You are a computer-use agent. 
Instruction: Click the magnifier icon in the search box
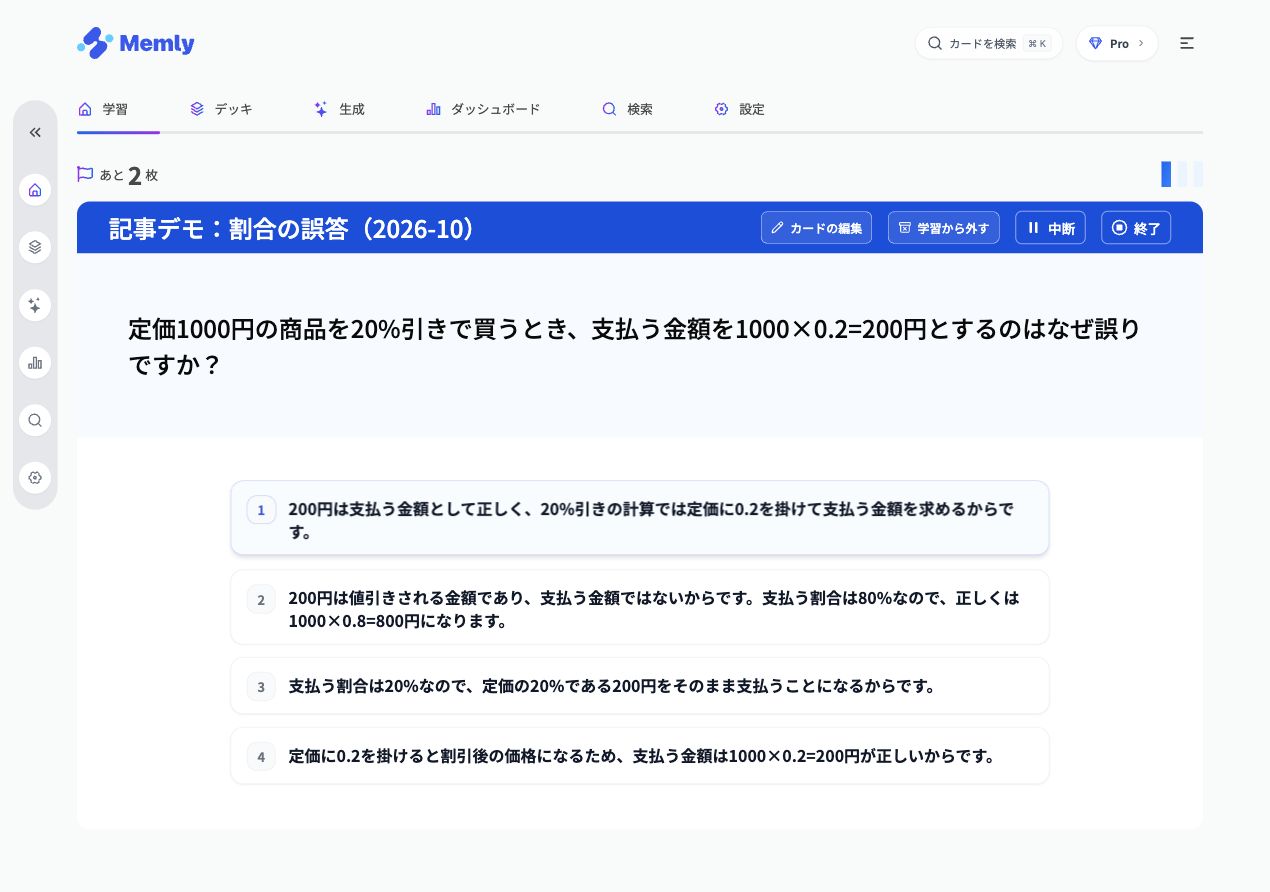point(935,43)
